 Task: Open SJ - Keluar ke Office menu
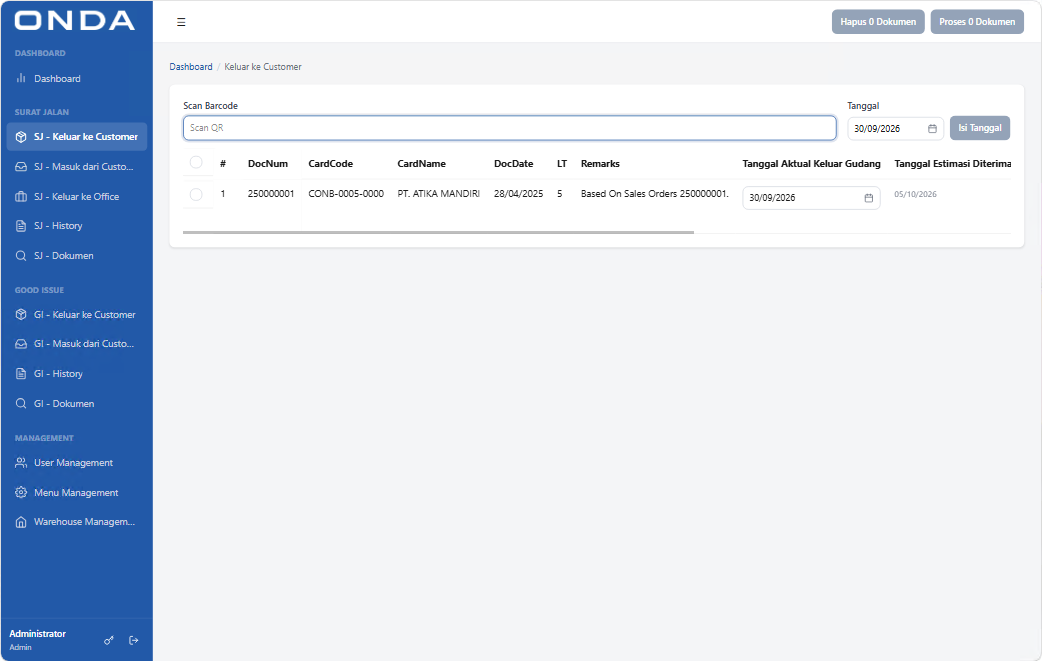pos(77,197)
